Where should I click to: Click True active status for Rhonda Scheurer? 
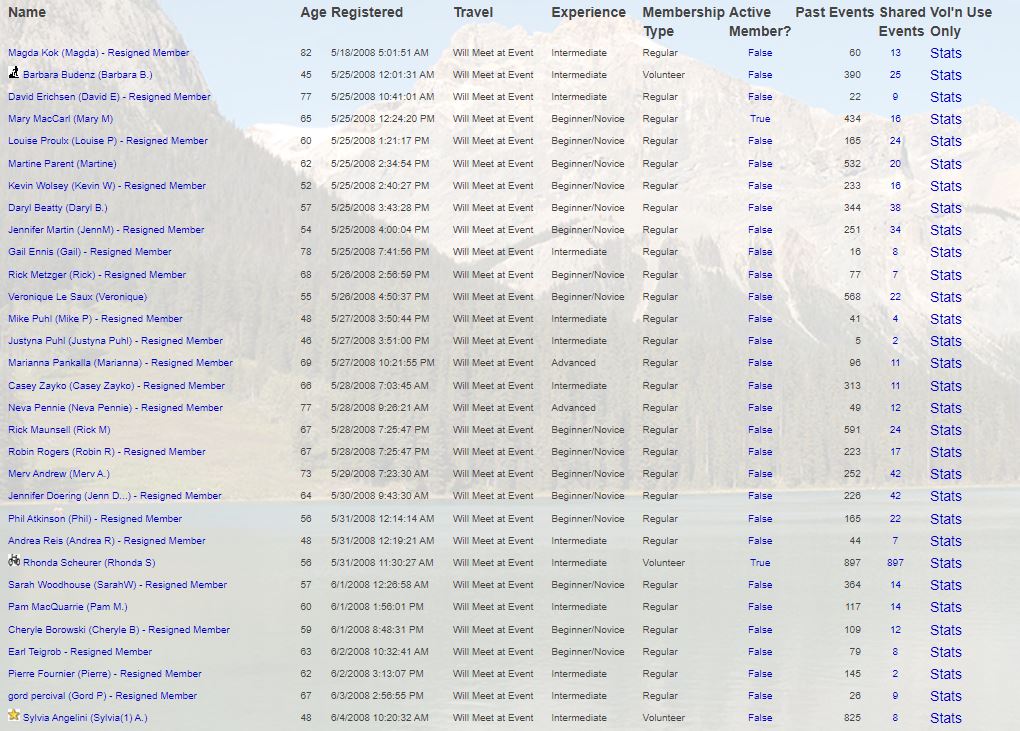point(760,563)
